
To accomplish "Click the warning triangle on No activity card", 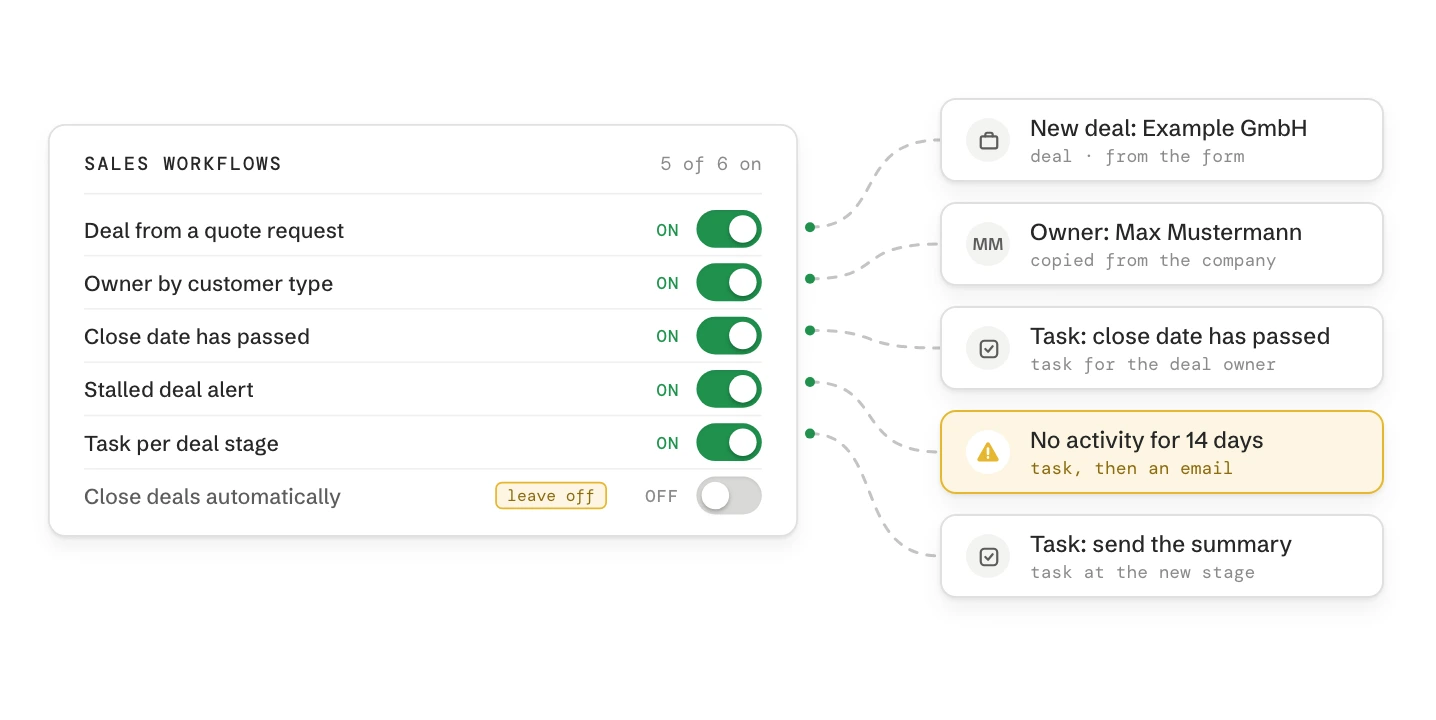I will tap(988, 453).
